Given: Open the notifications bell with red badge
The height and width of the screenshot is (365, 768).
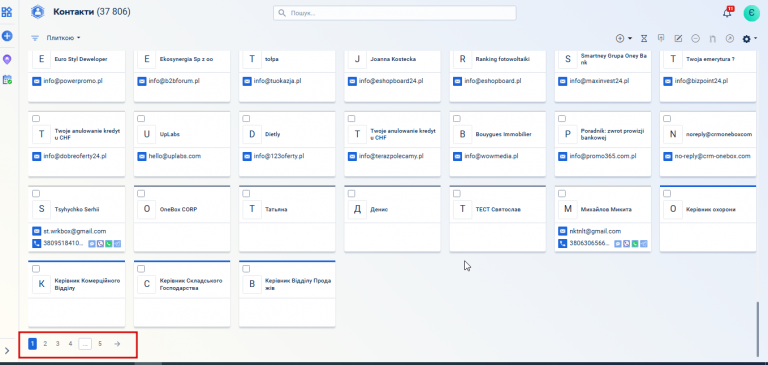Looking at the screenshot, I should 727,12.
